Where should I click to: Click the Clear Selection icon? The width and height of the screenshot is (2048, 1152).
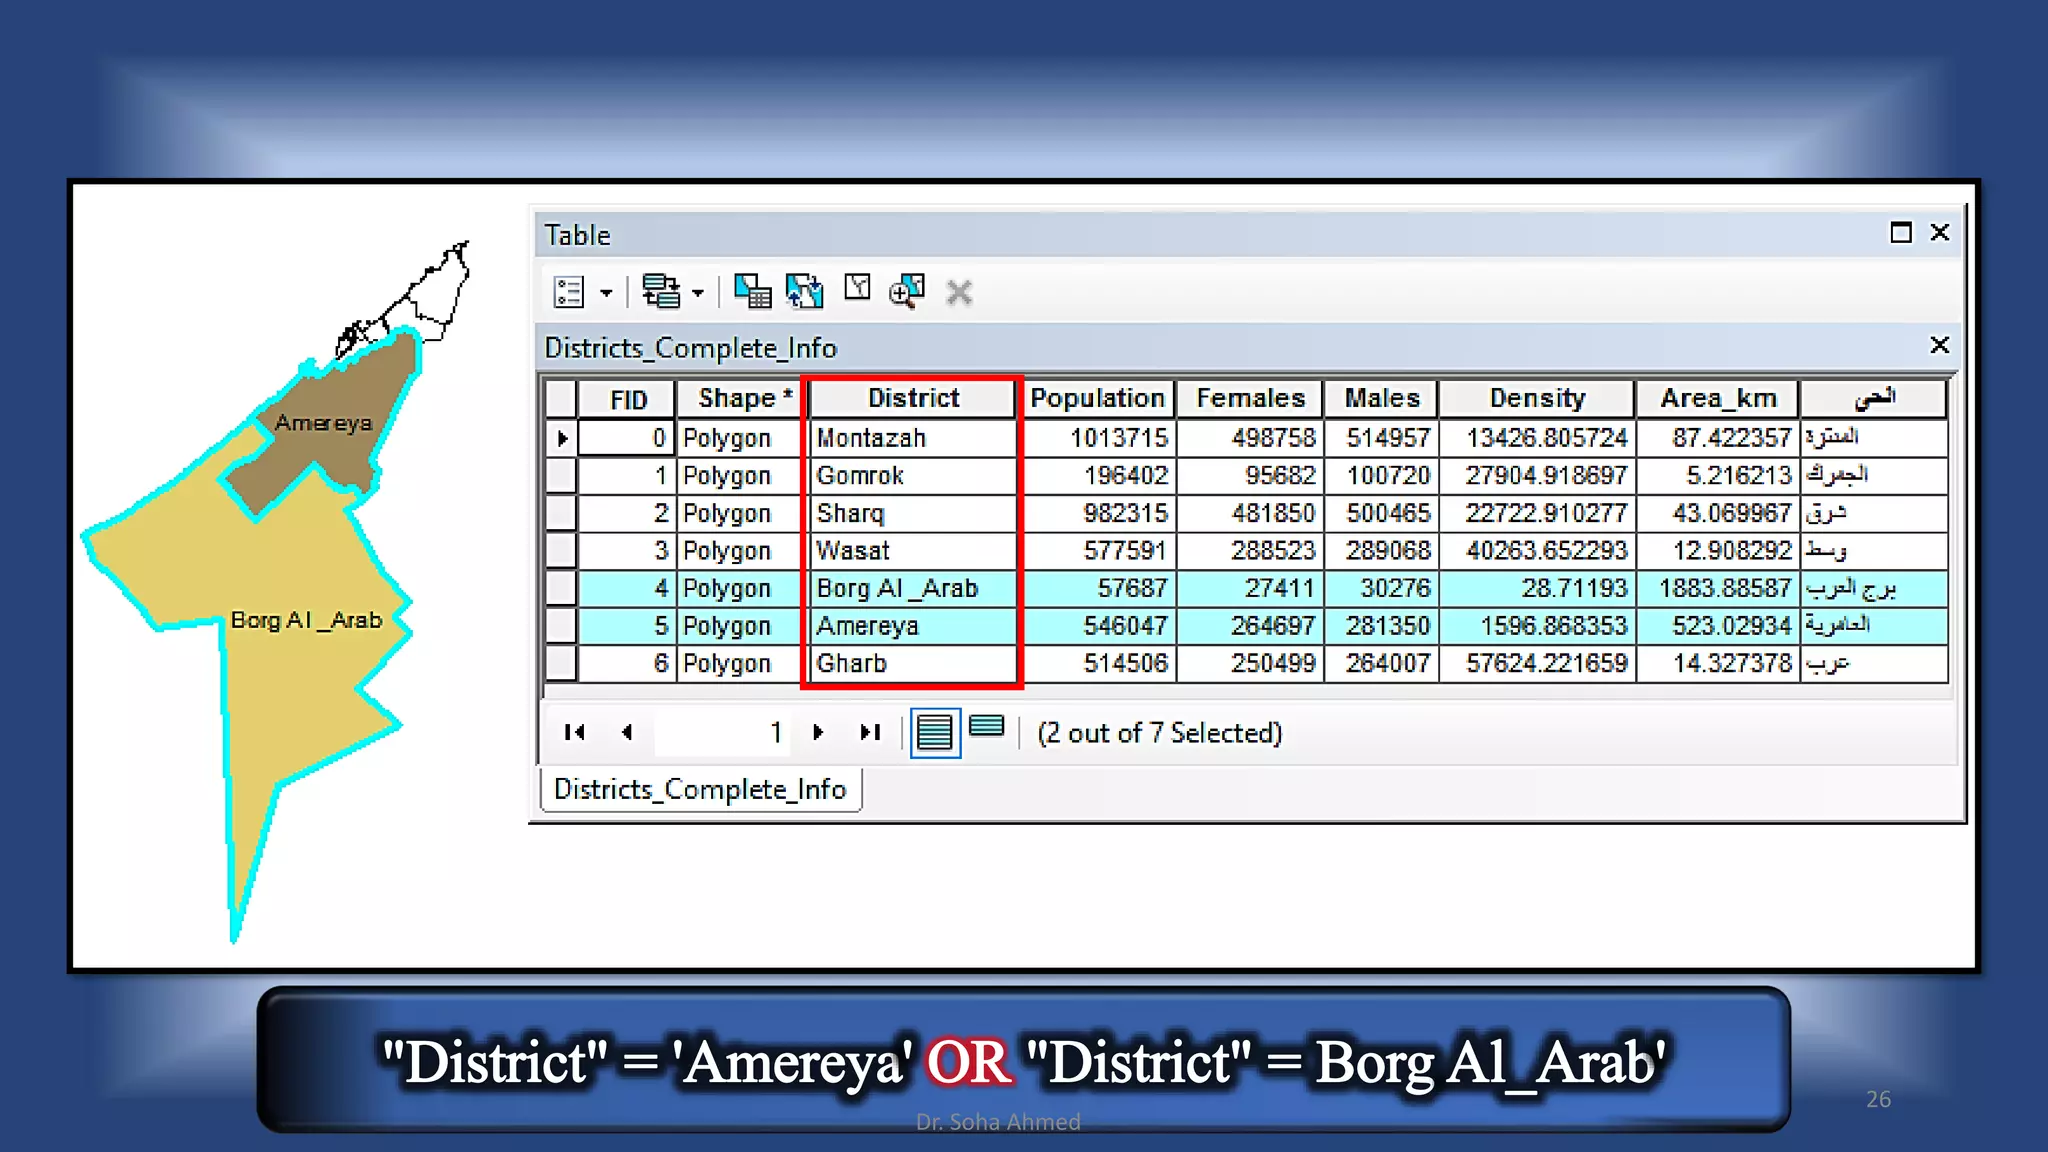point(857,288)
